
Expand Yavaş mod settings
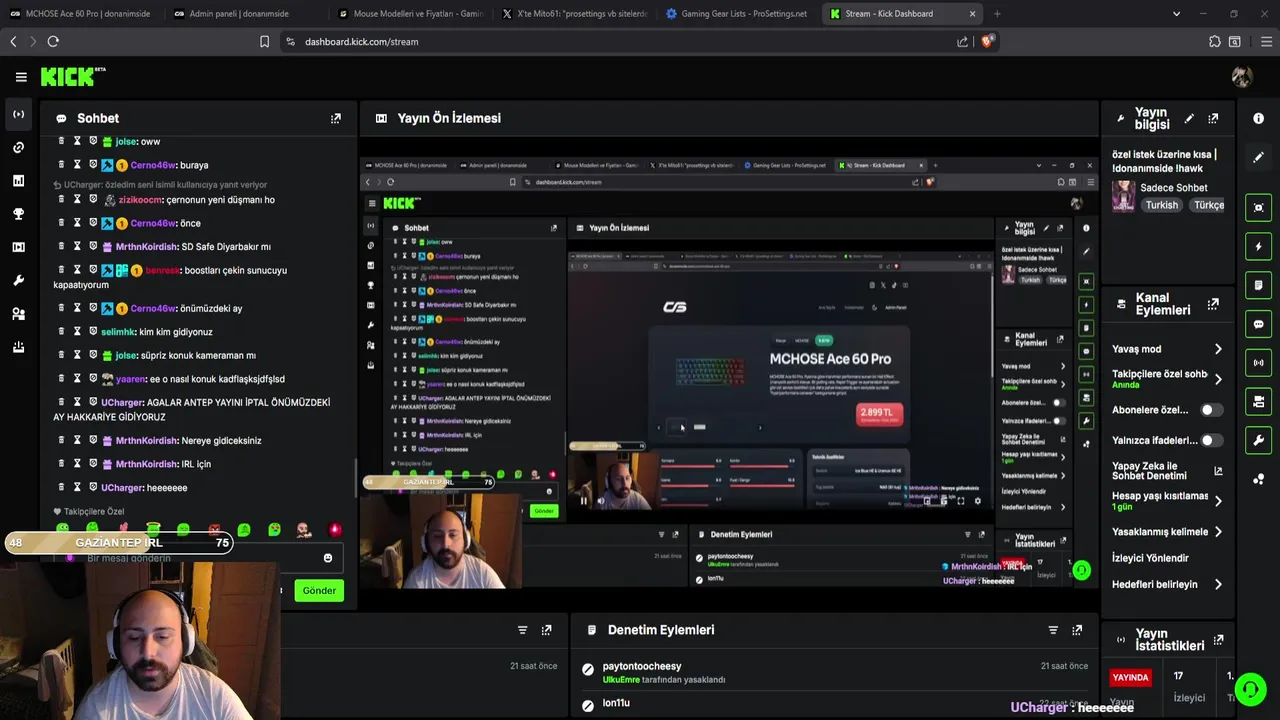(x=1217, y=349)
